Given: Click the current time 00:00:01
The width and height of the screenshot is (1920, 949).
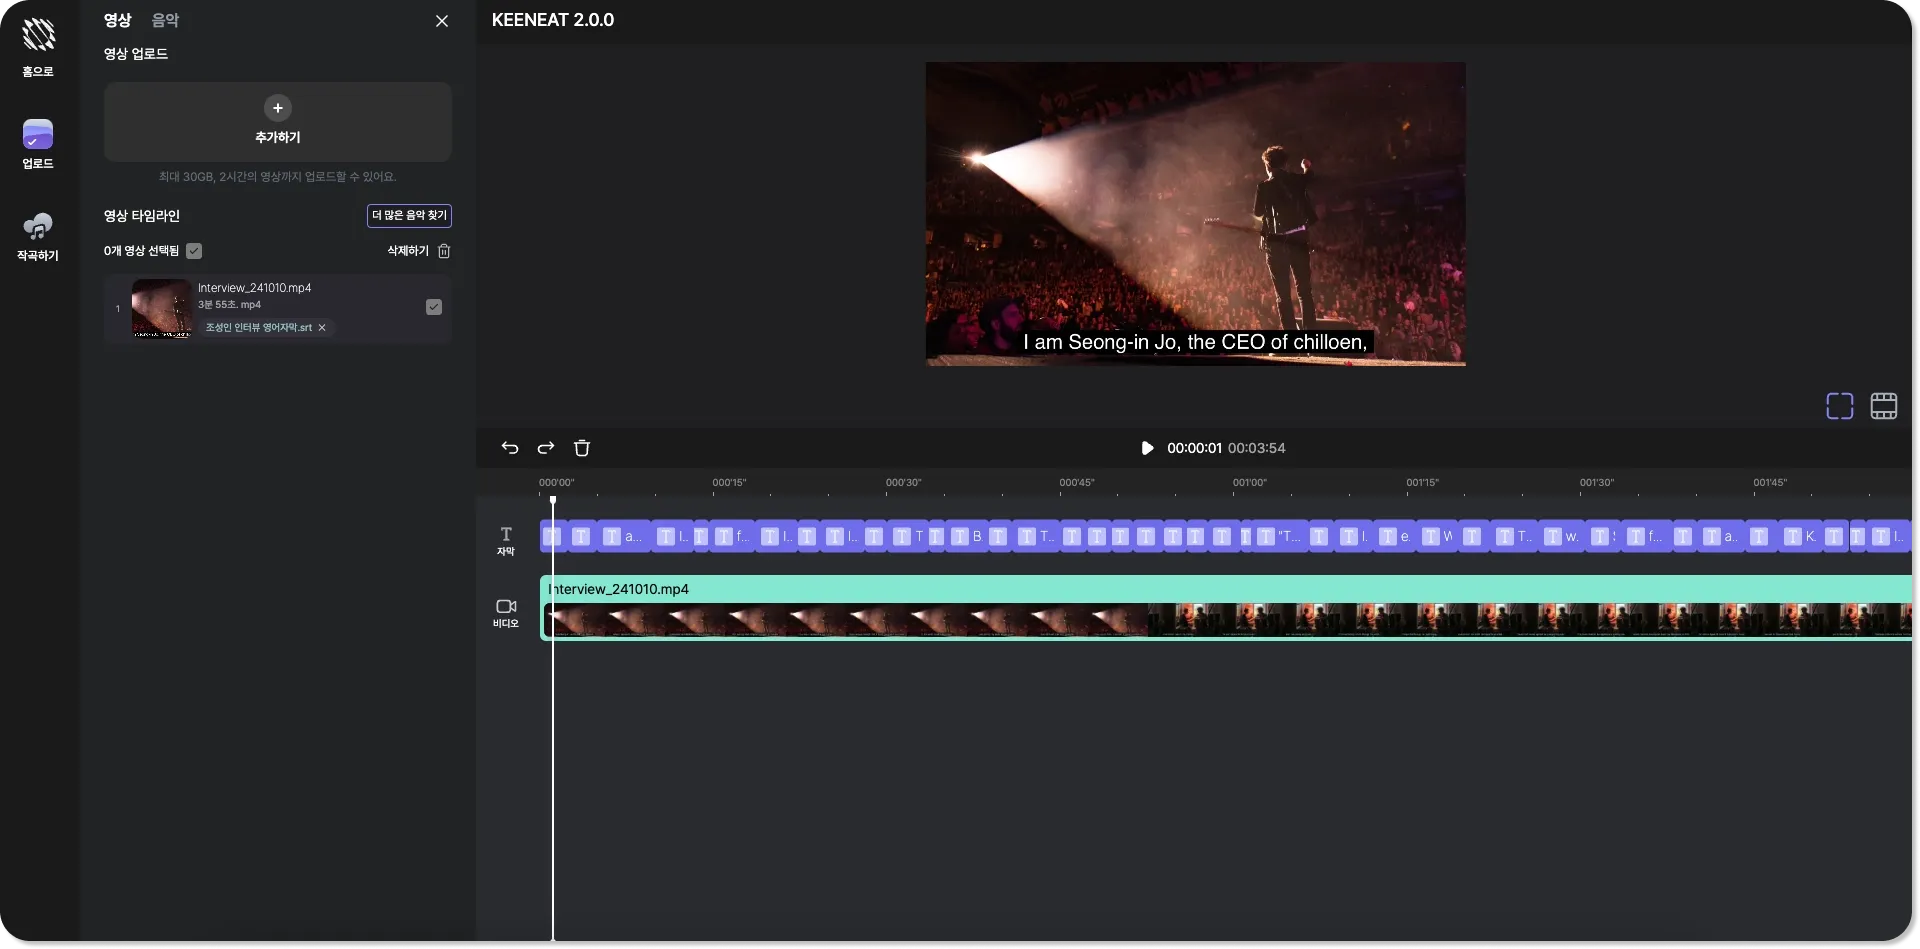Looking at the screenshot, I should click(x=1194, y=448).
